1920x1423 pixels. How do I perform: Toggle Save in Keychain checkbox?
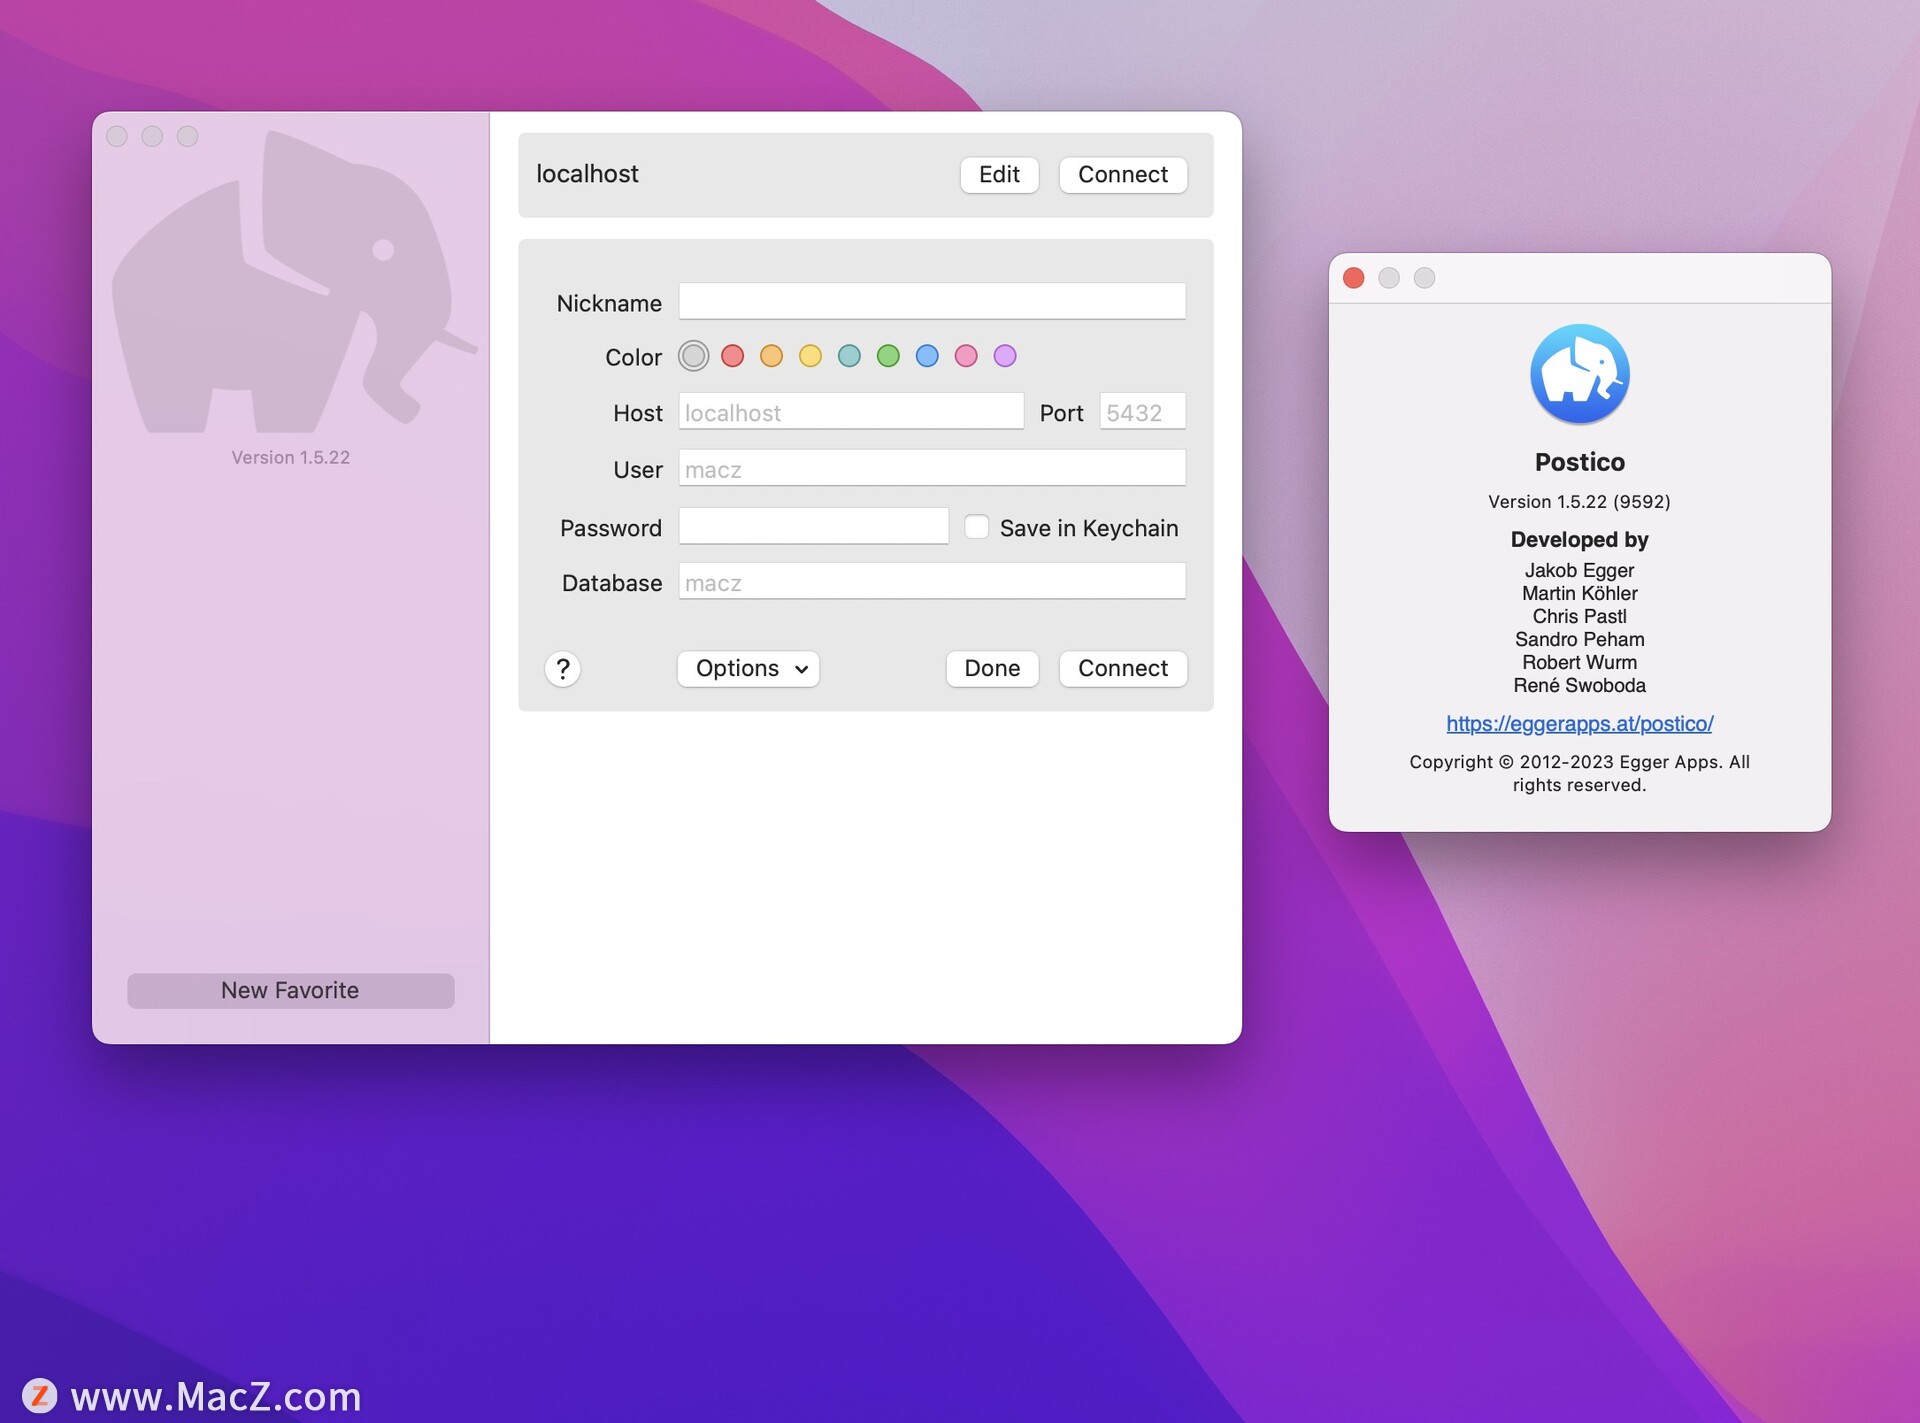tap(976, 527)
